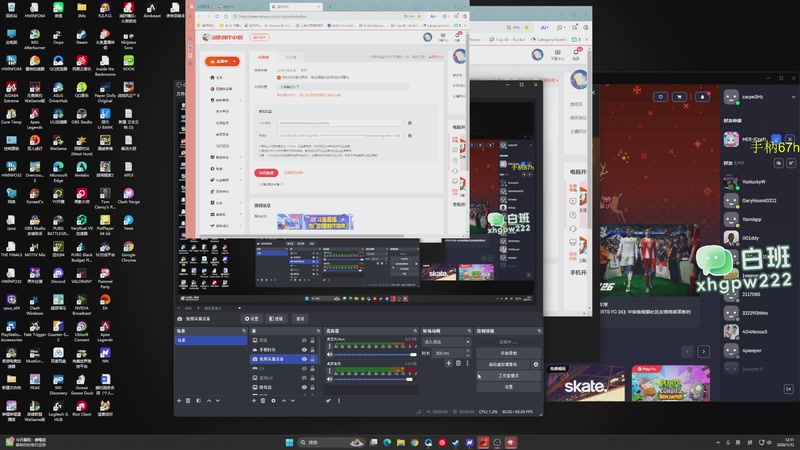Toggle visibility of selected 视频采集设备 source
Screen dimensions: 800x450
pos(304,359)
